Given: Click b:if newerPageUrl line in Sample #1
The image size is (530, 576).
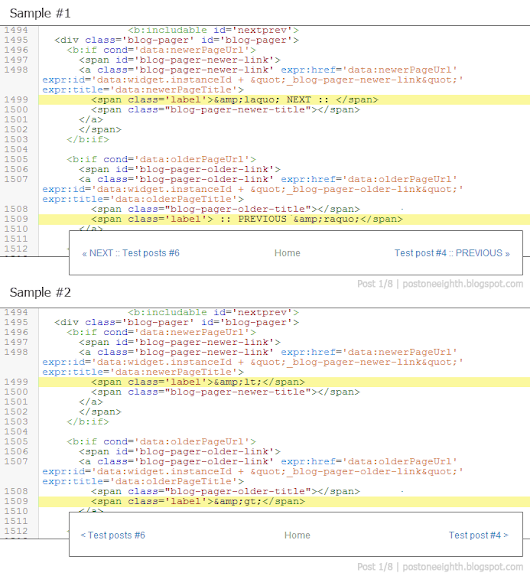Looking at the screenshot, I should tap(161, 50).
